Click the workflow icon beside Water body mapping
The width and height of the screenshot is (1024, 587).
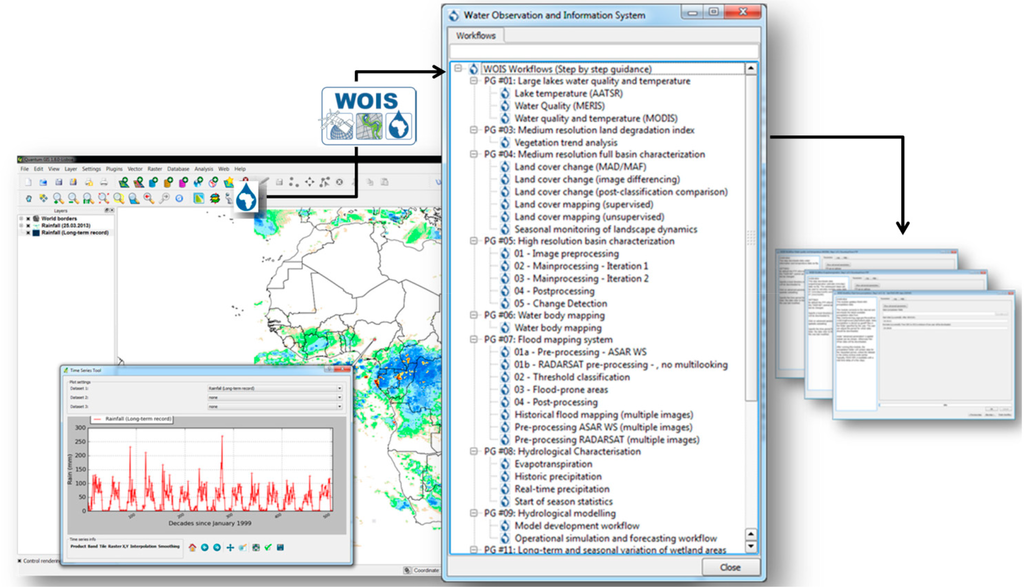(505, 328)
